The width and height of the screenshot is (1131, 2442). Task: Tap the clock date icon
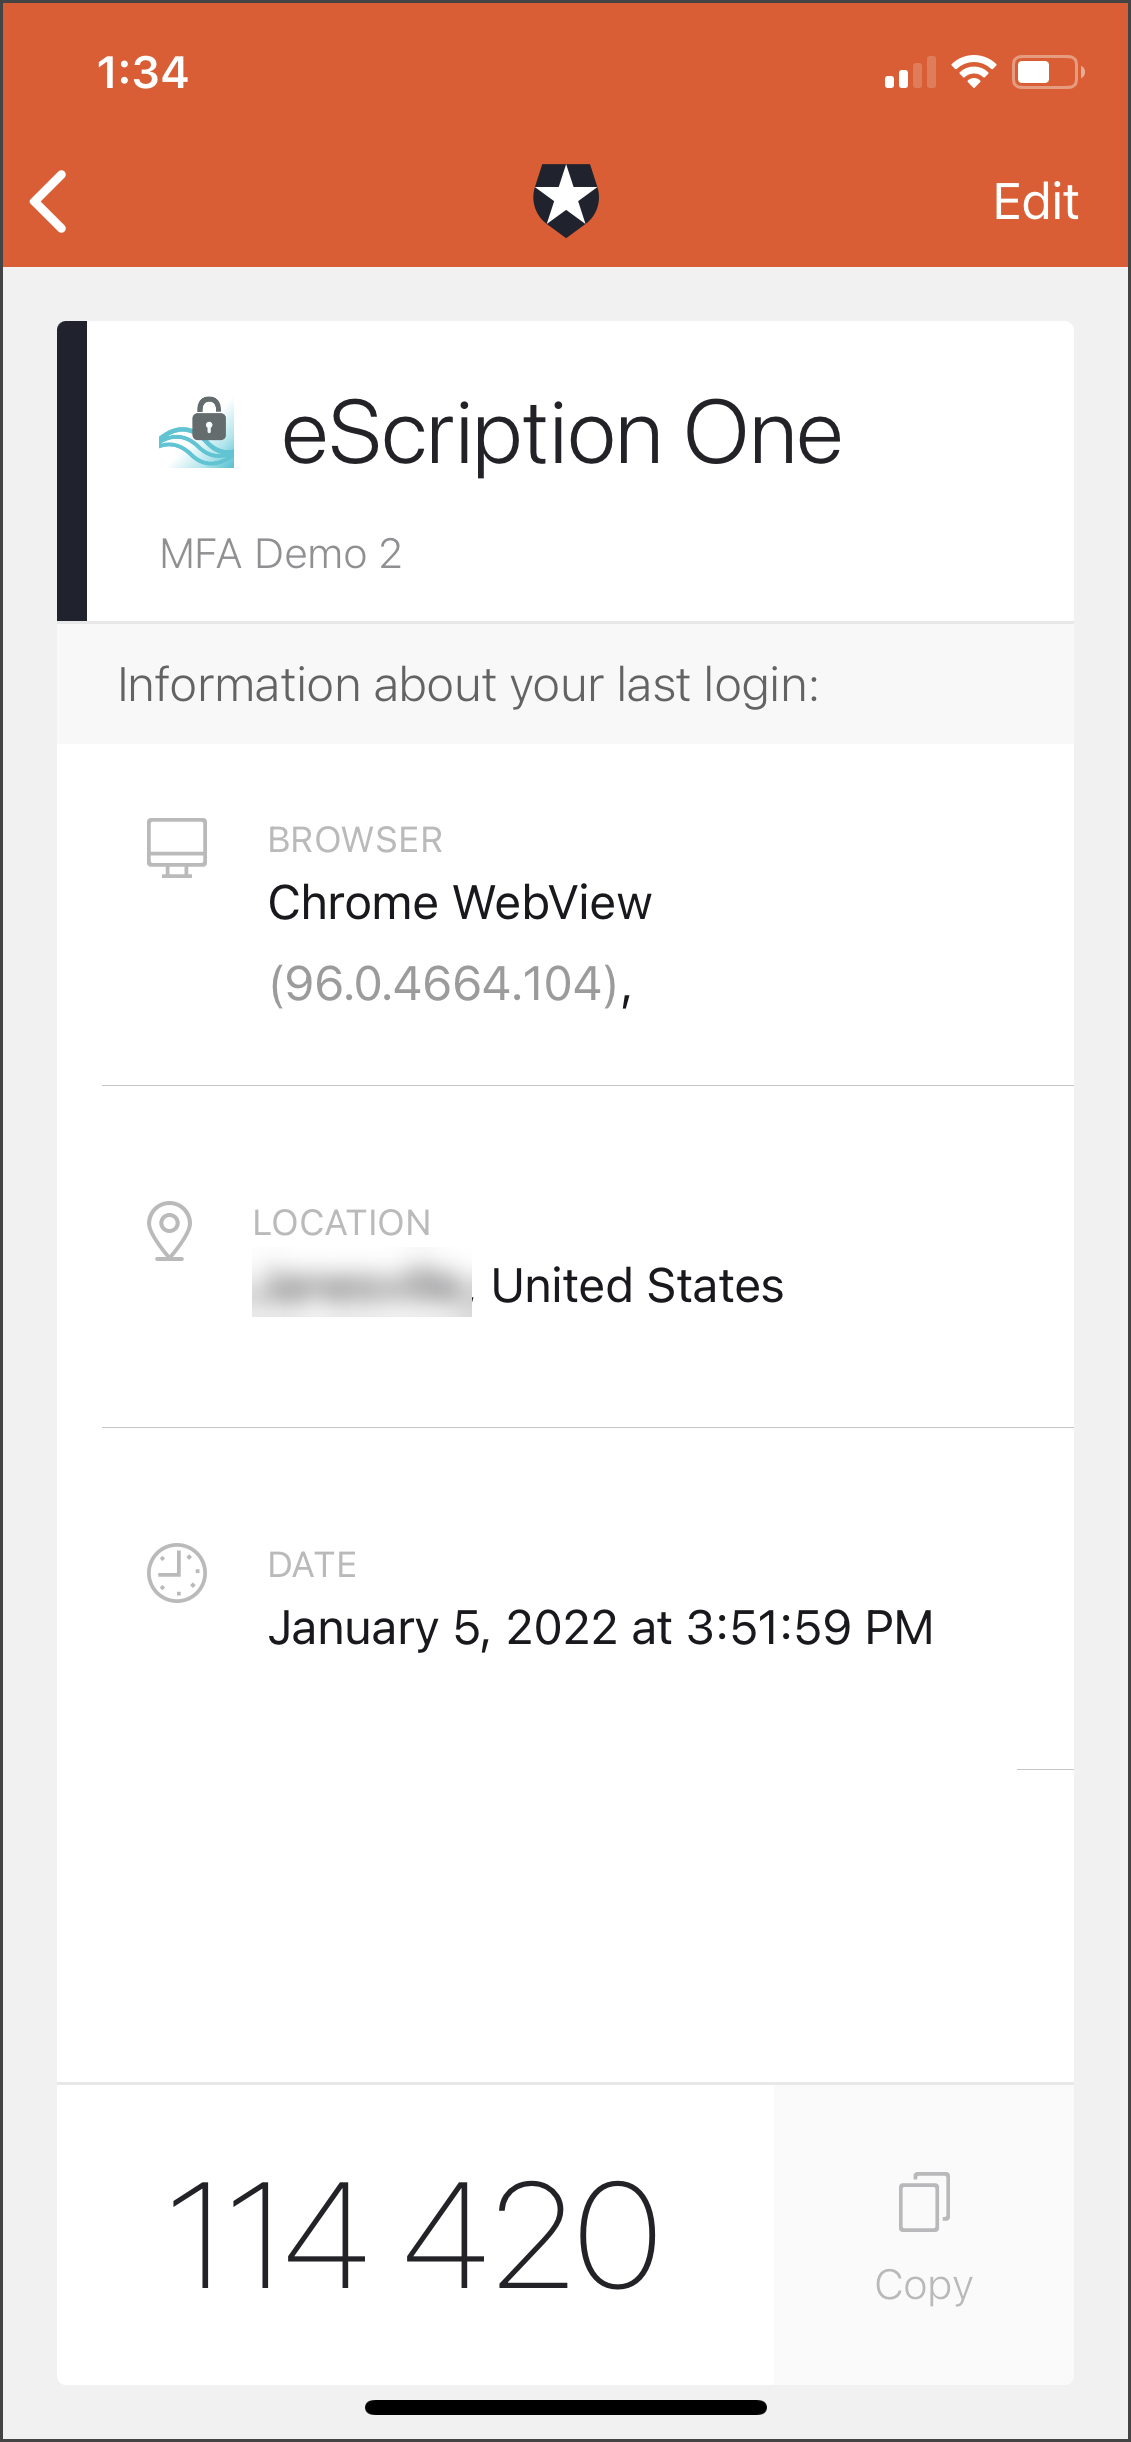pyautogui.click(x=177, y=1573)
